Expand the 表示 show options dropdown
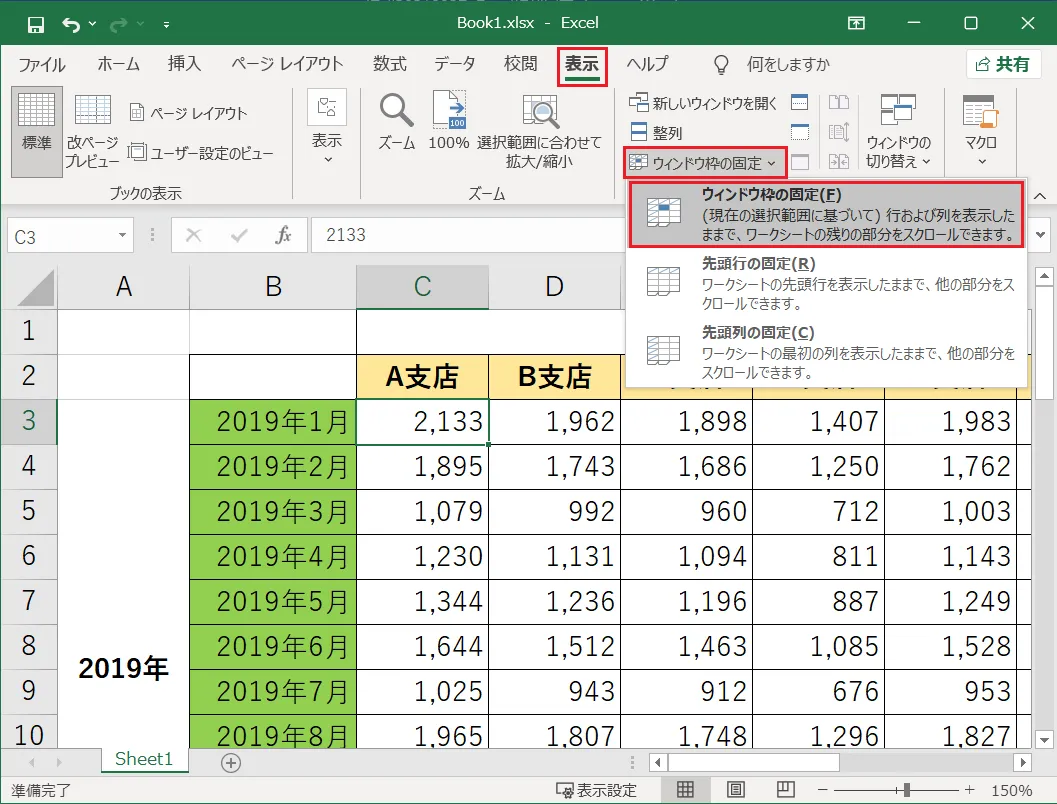This screenshot has width=1057, height=804. click(327, 128)
